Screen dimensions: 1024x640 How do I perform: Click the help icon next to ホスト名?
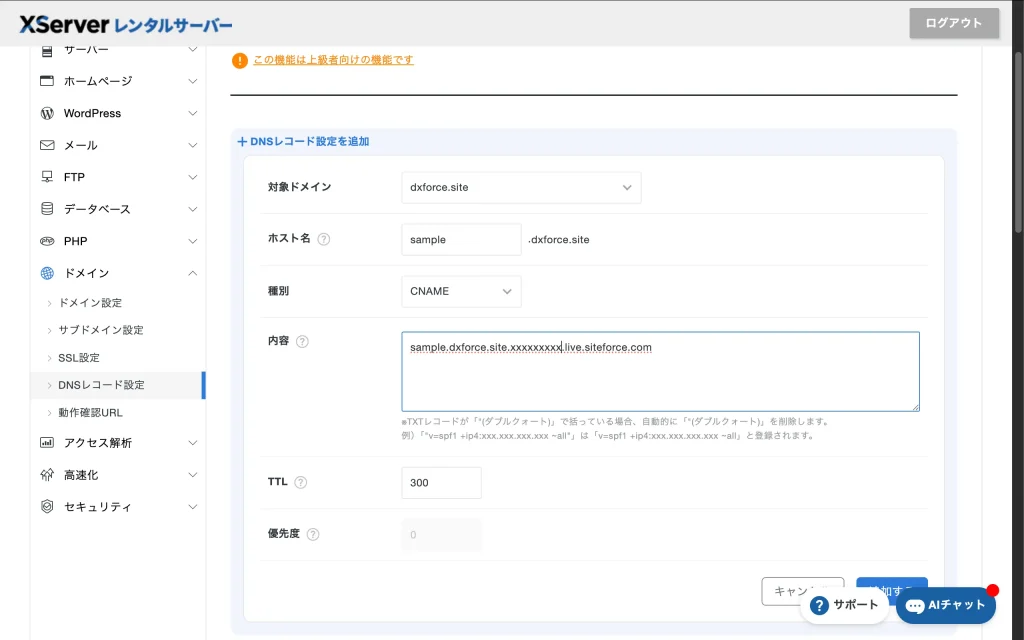tap(324, 240)
